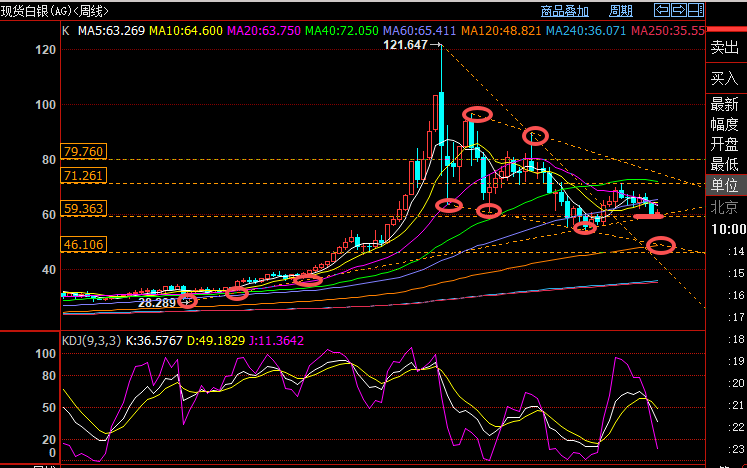
Task: Click the :18 time row in side list
Action: click(x=737, y=339)
